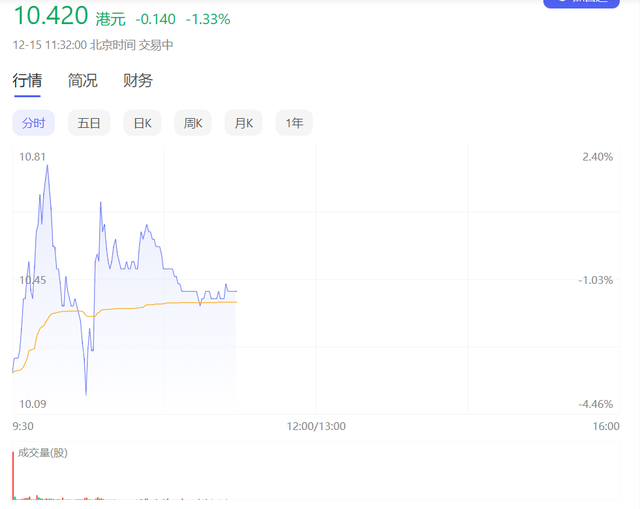Click the current price 10.420
640x509 pixels.
(x=51, y=16)
